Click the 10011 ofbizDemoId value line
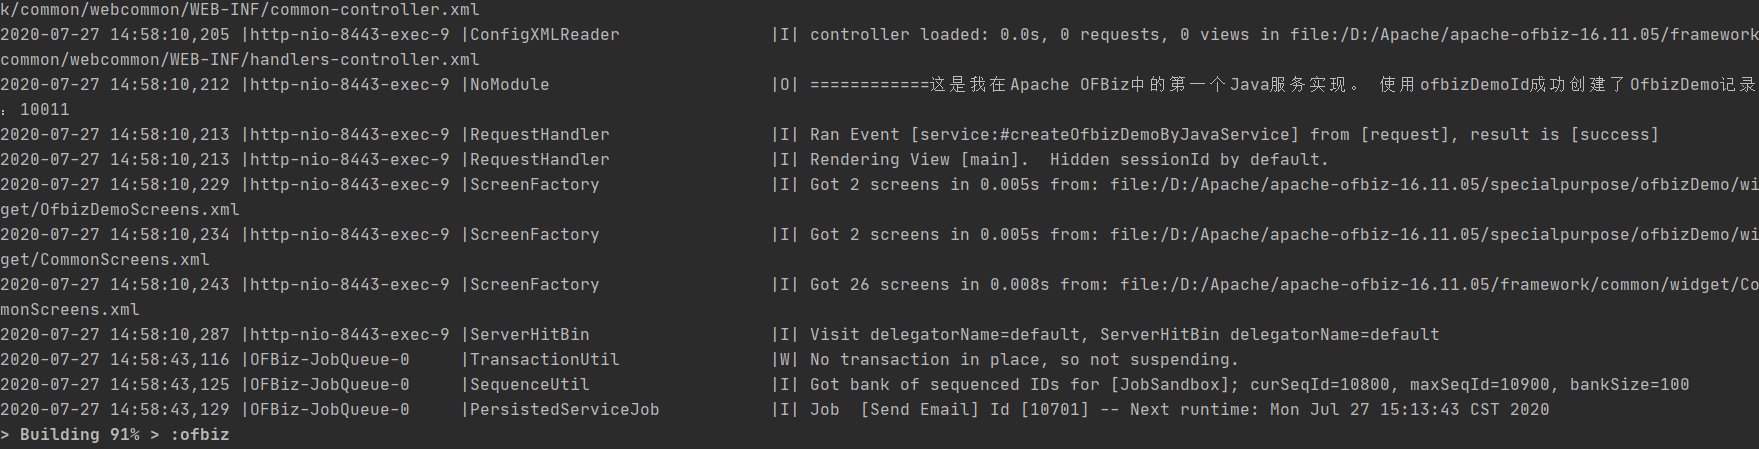The height and width of the screenshot is (449, 1759). click(x=35, y=110)
